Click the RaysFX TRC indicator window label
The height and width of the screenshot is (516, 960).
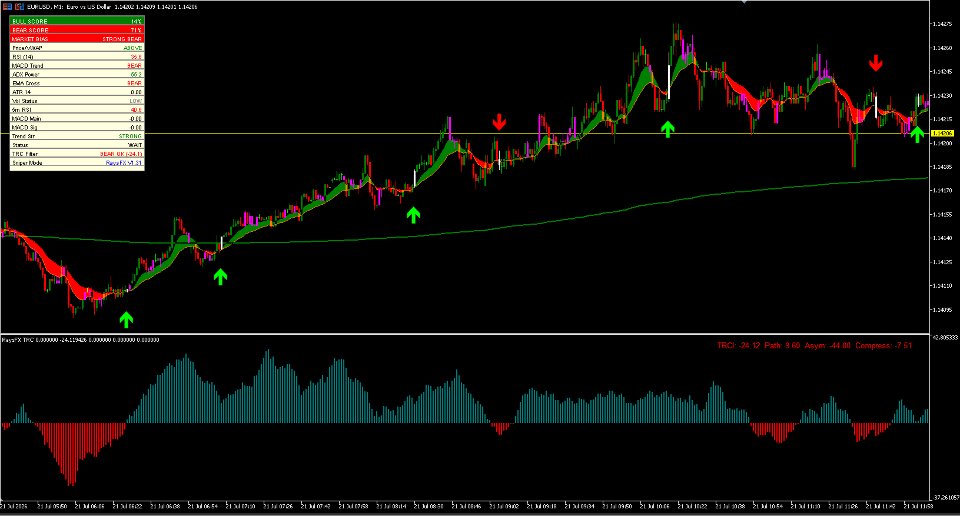click(80, 340)
